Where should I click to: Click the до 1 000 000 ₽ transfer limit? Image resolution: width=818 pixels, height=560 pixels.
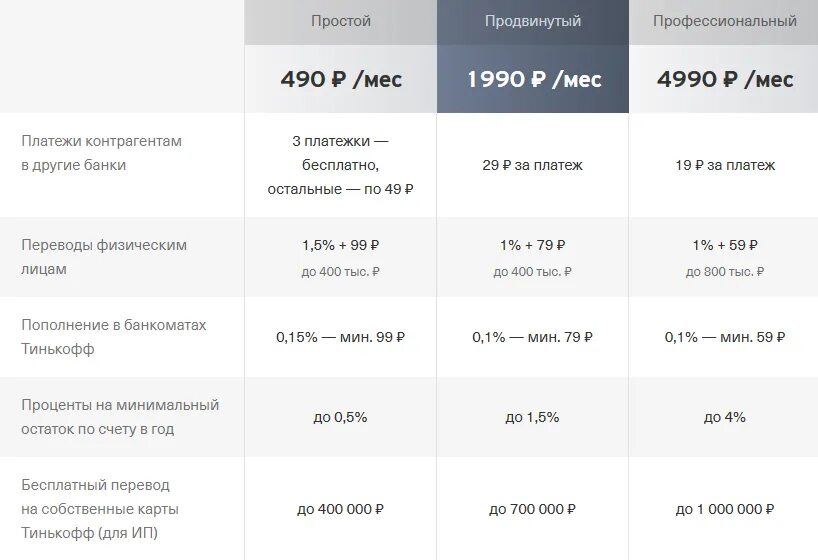pyautogui.click(x=725, y=509)
